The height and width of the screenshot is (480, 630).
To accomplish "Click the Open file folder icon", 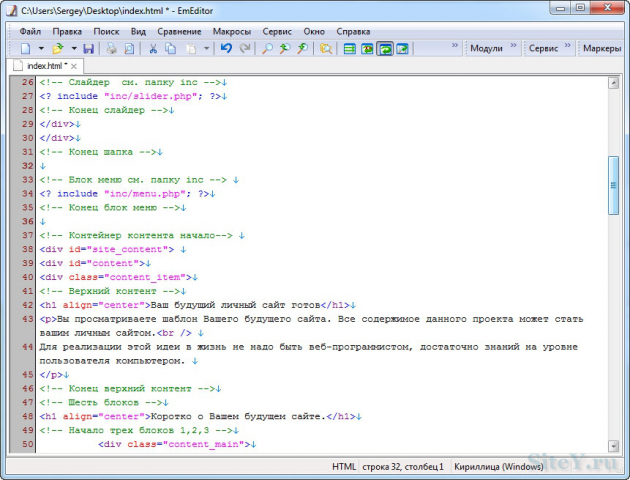I will [58, 49].
